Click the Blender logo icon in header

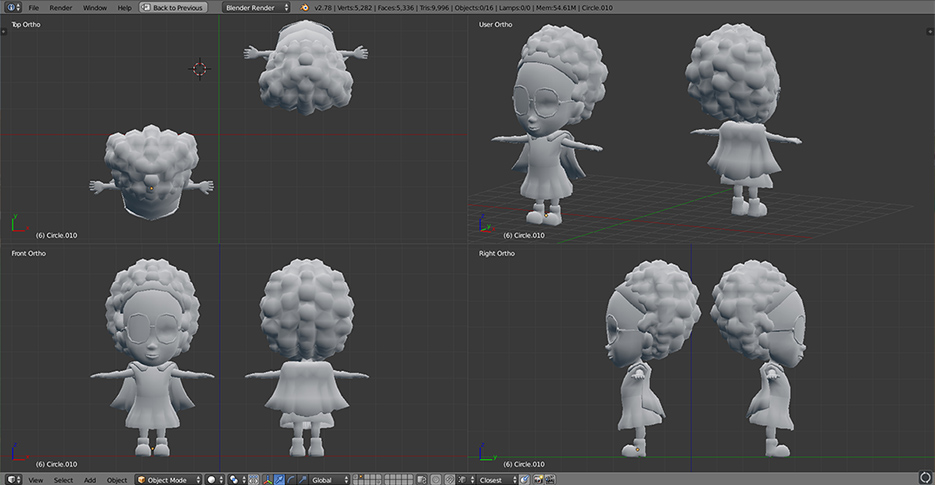[305, 7]
